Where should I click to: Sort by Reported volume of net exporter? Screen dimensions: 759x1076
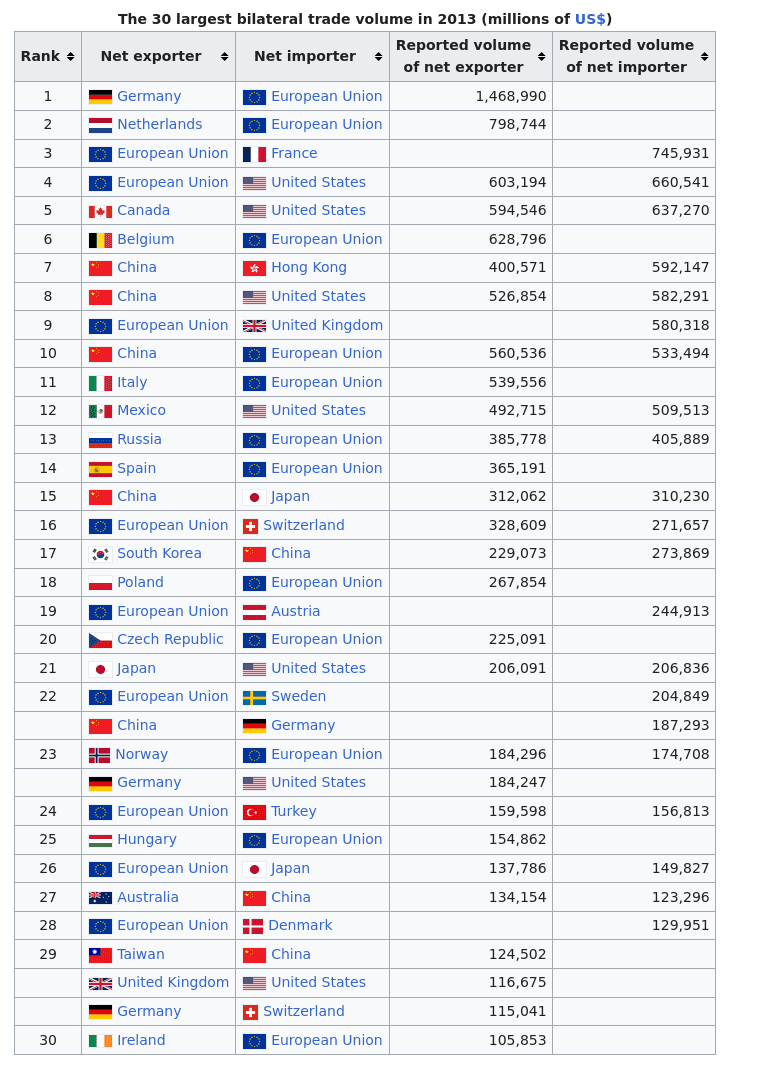tap(542, 57)
